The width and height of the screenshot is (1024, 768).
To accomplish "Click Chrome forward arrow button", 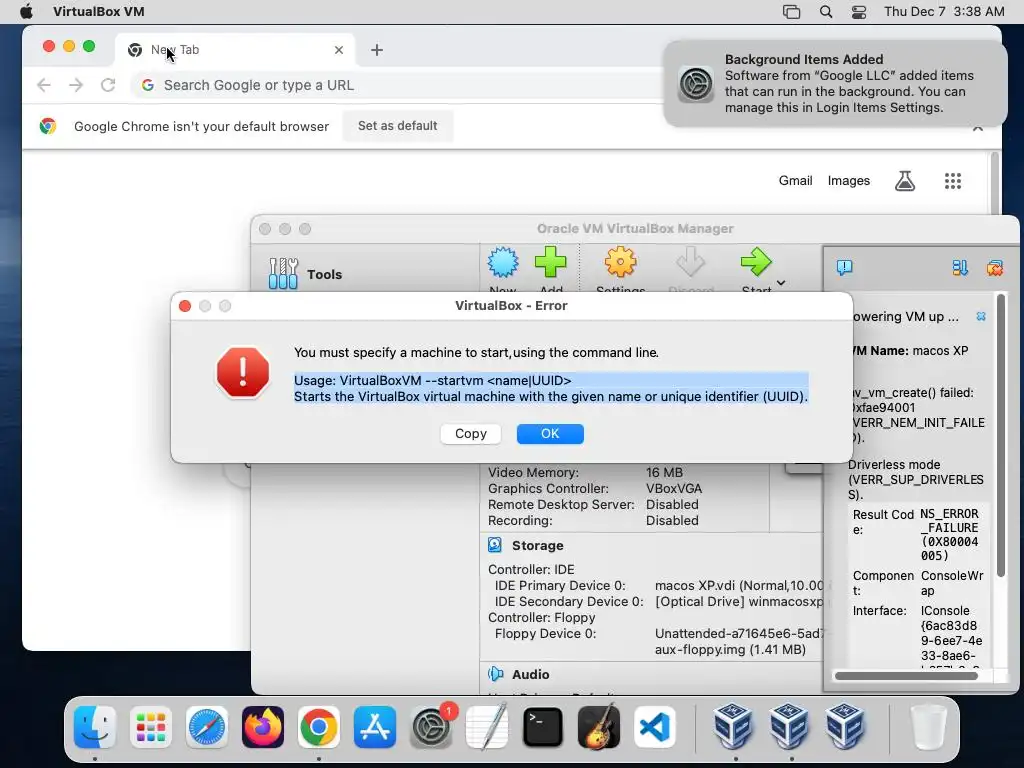I will click(x=76, y=85).
